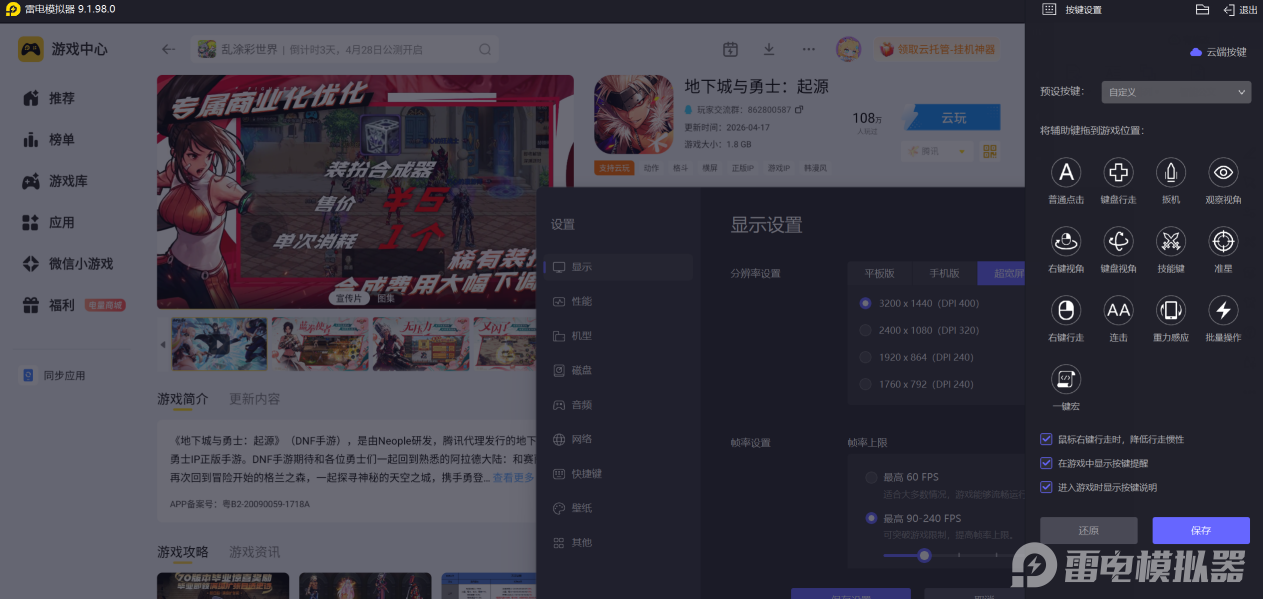Viewport: 1263px width, 599px height.
Task: Select resolution 2400 x 1080 (DPI 320)
Action: (x=866, y=330)
